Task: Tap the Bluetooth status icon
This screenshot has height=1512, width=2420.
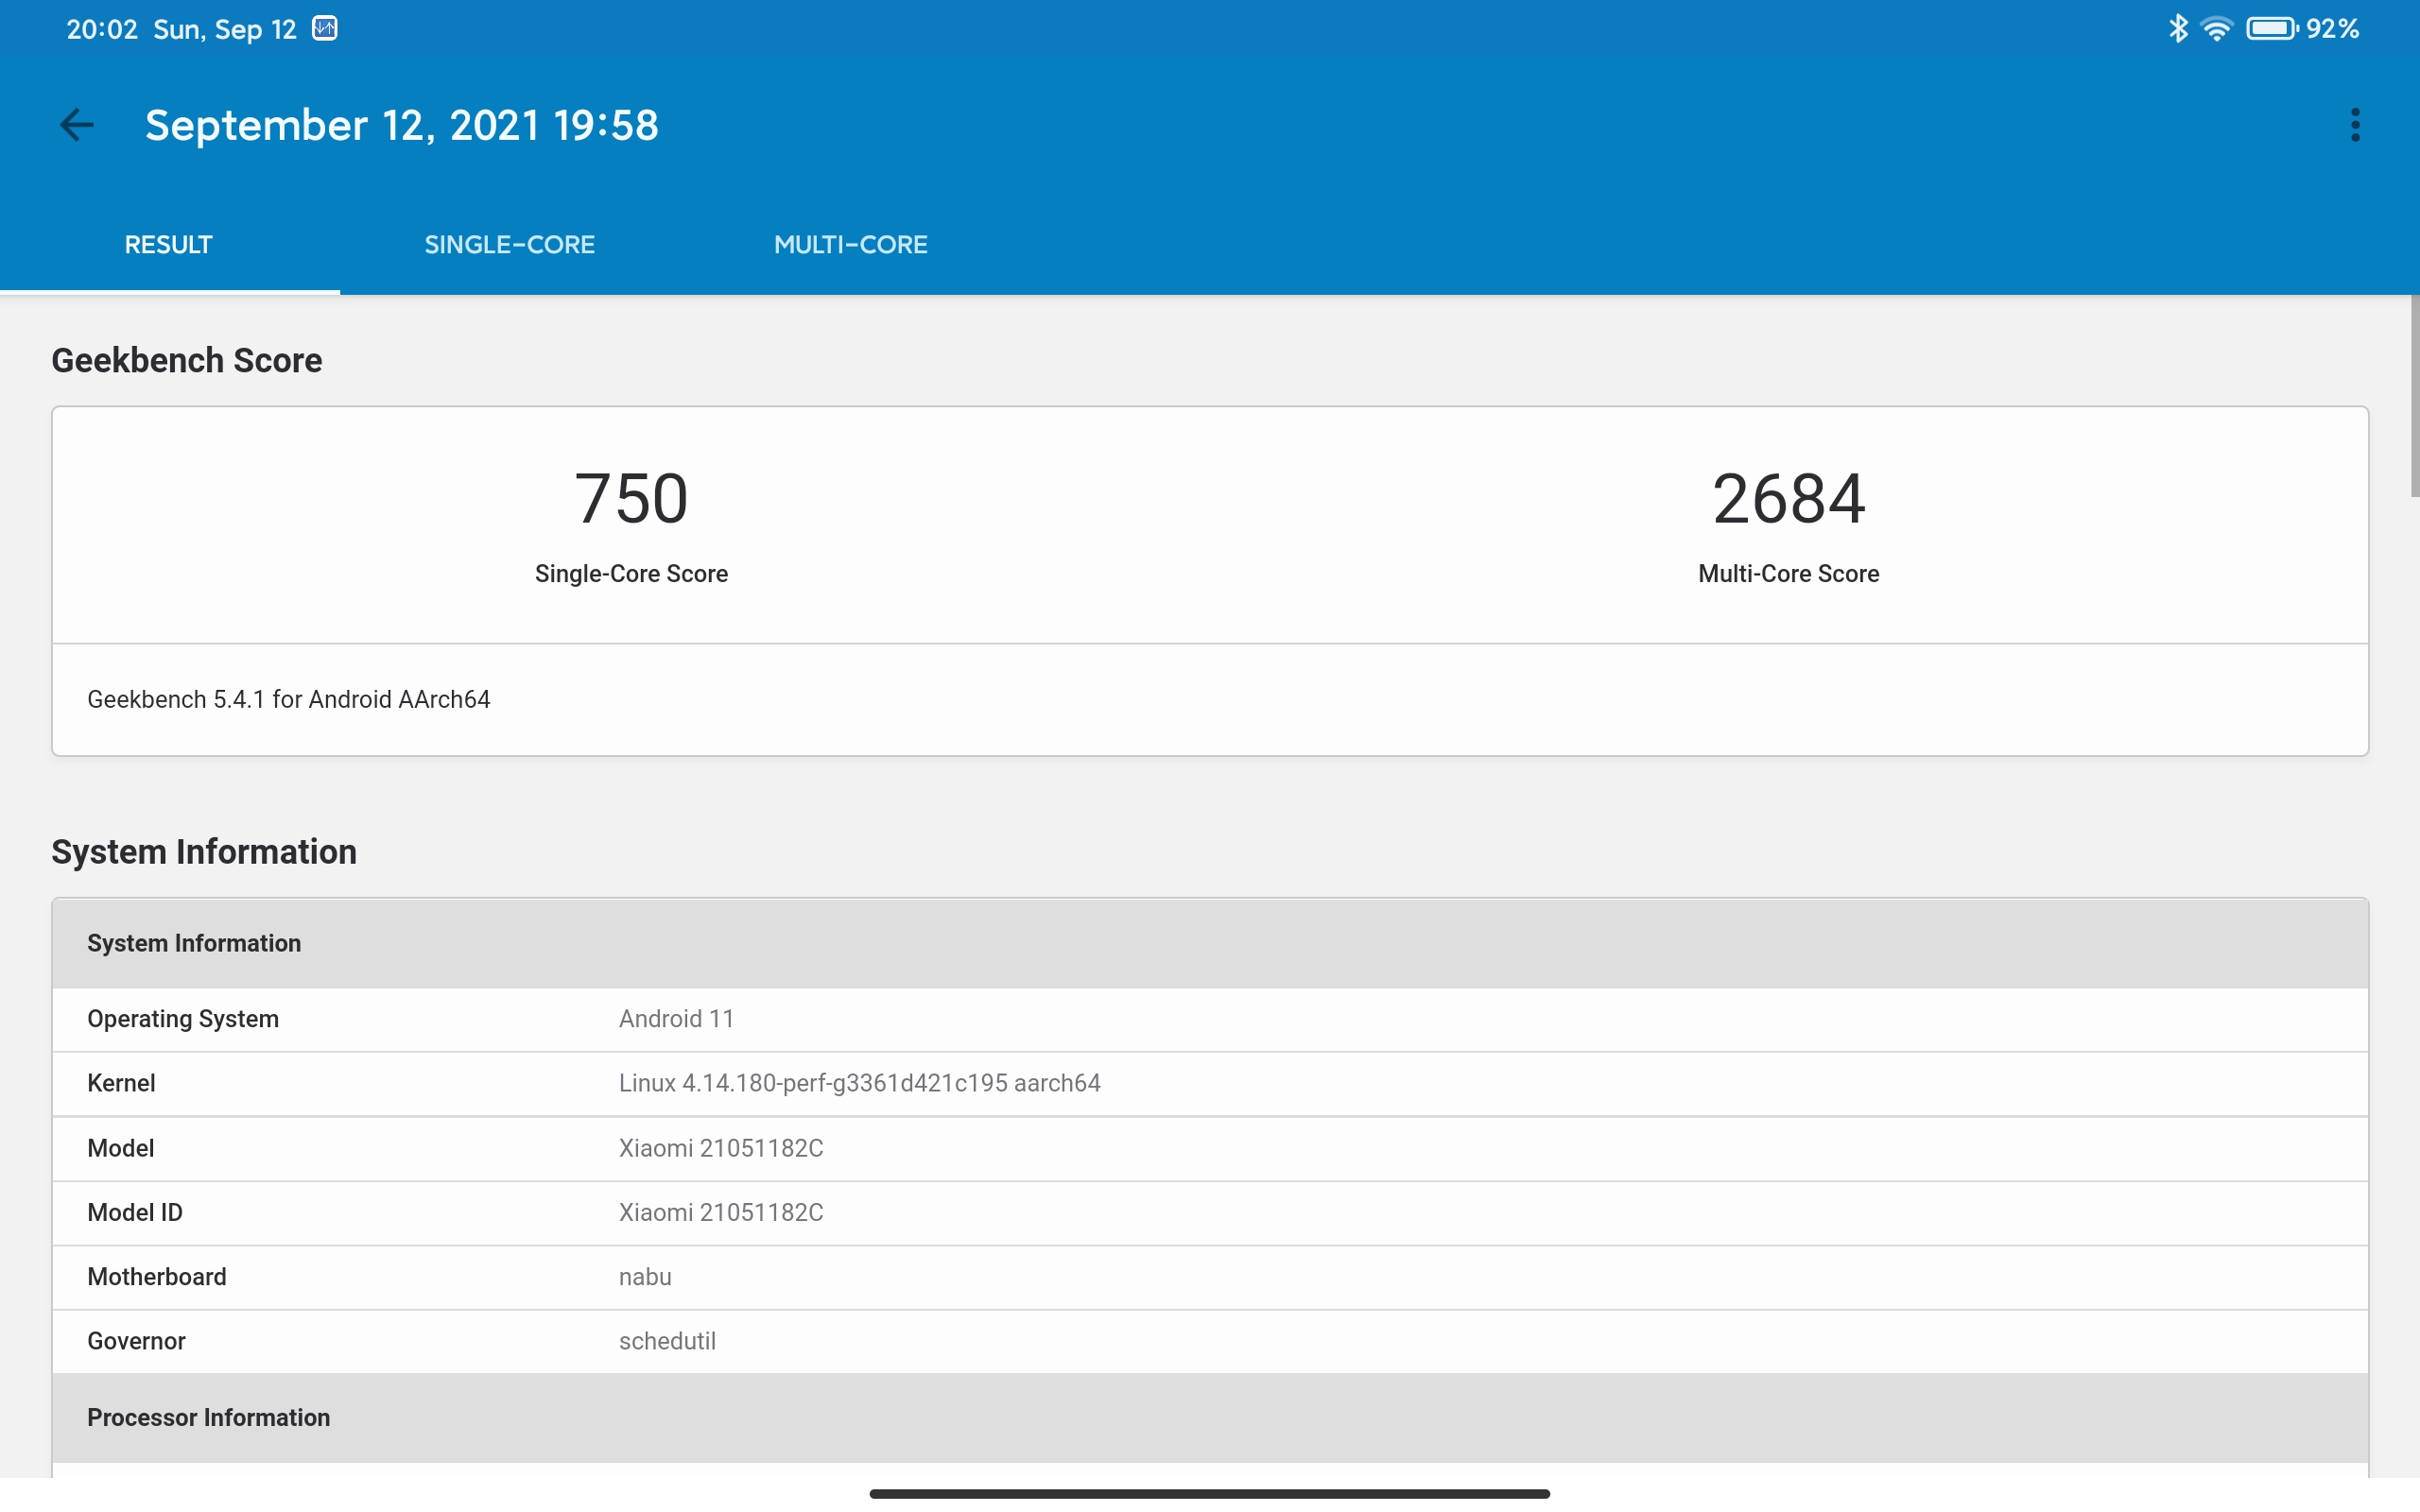Action: pos(2177,29)
